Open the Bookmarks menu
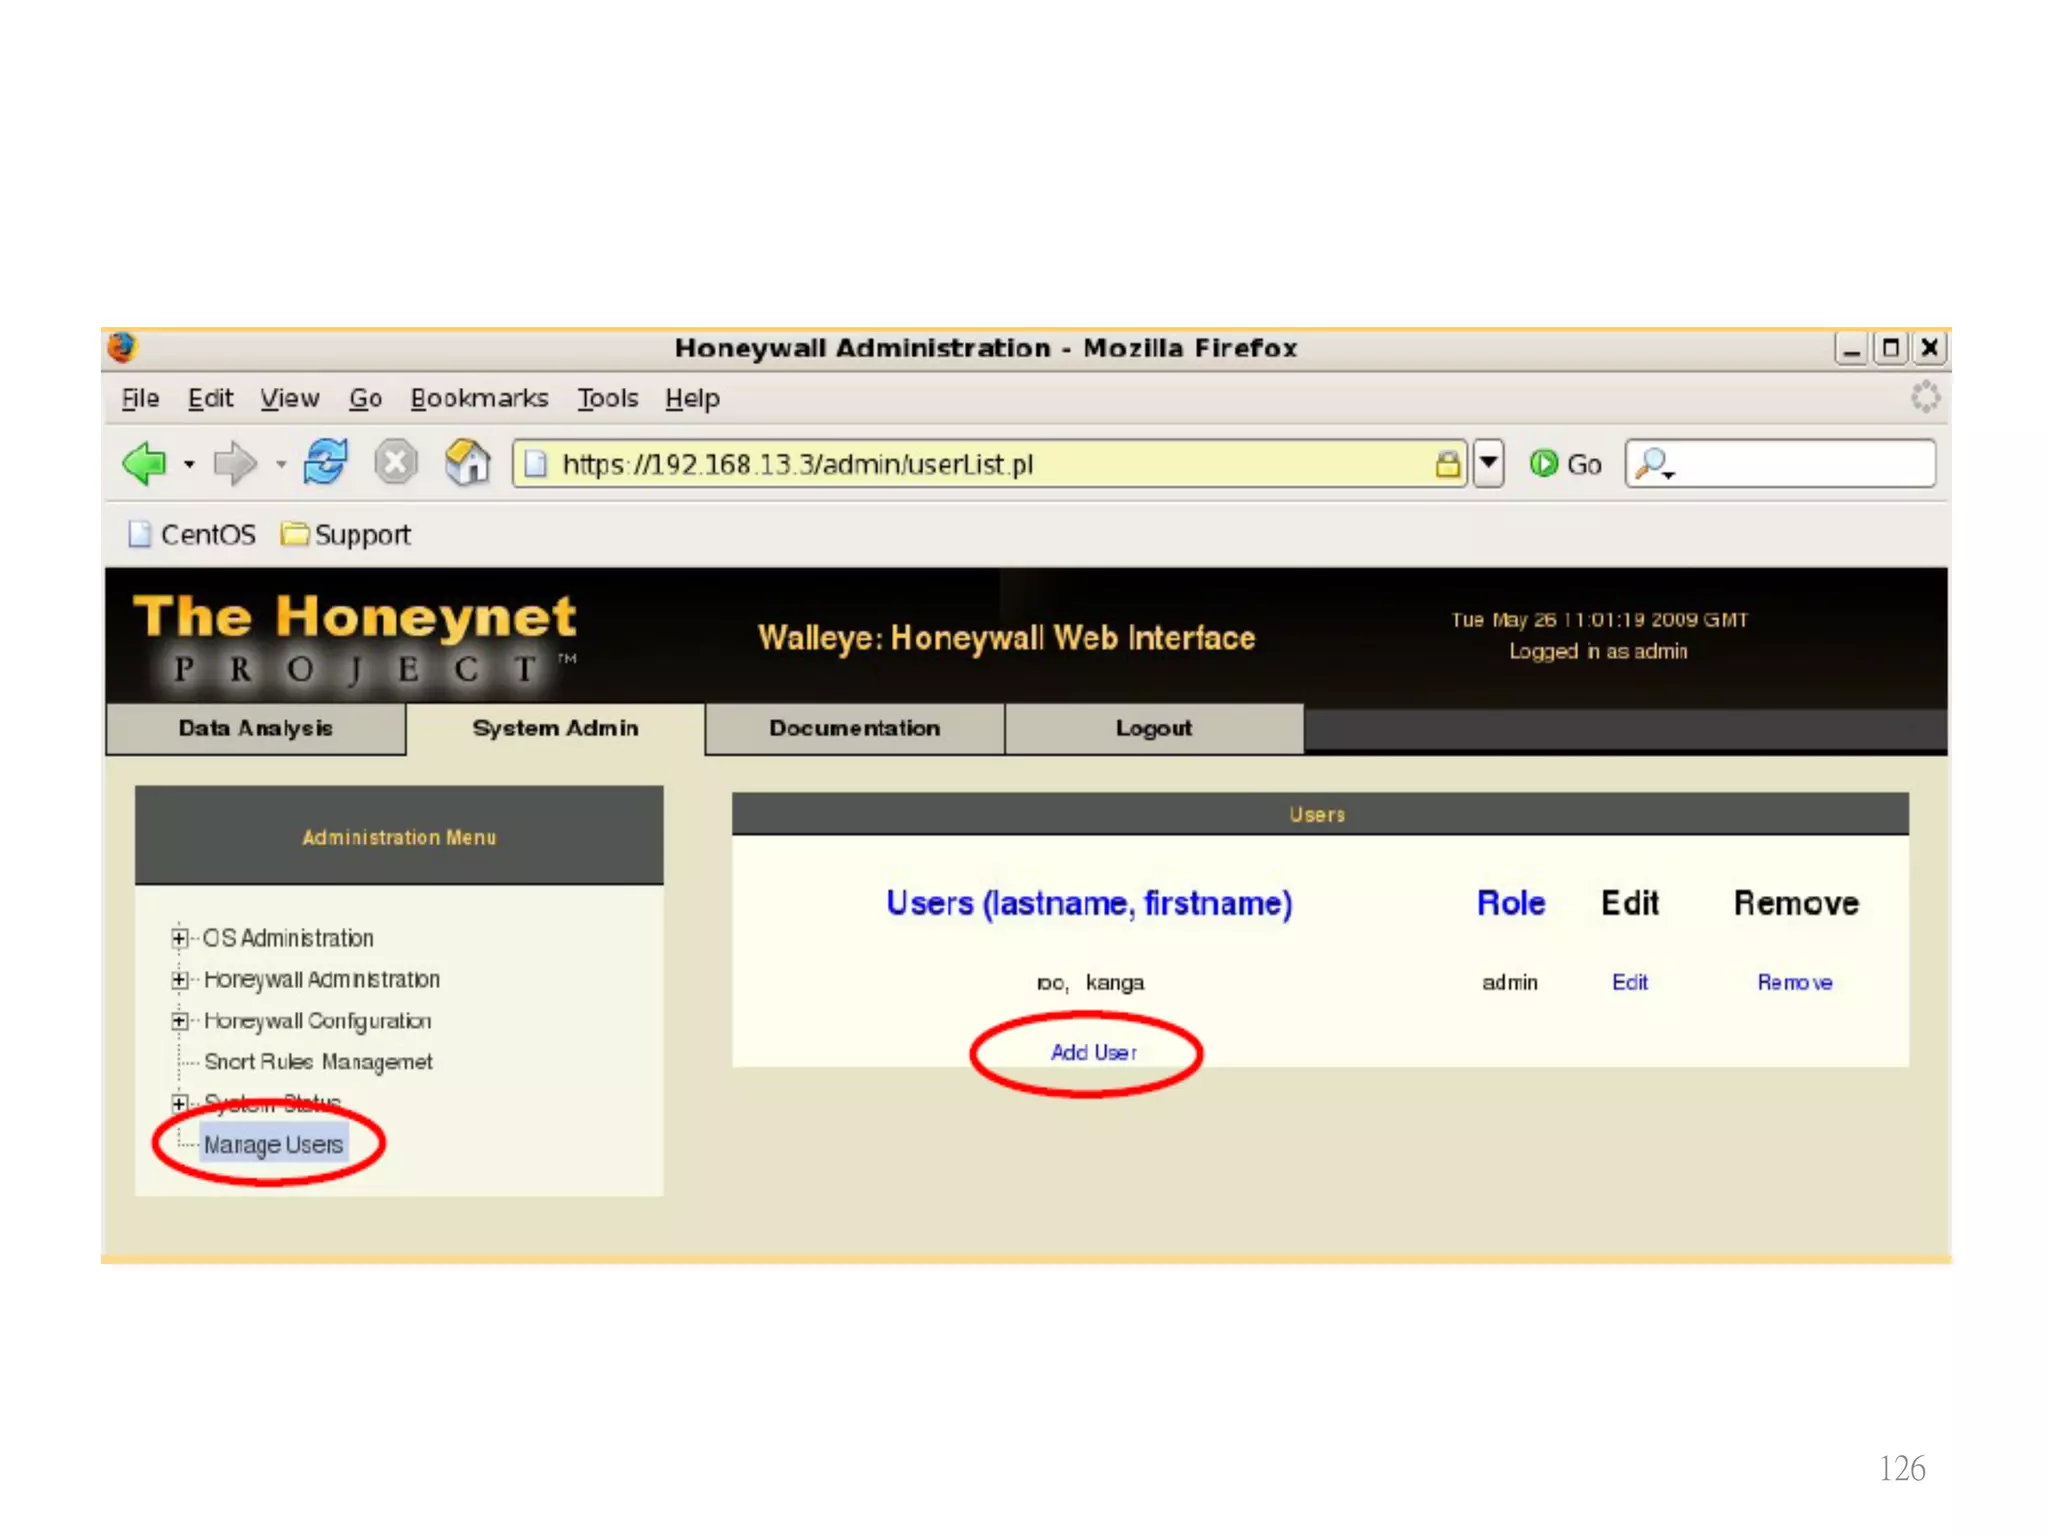The image size is (2048, 1536). click(x=479, y=399)
